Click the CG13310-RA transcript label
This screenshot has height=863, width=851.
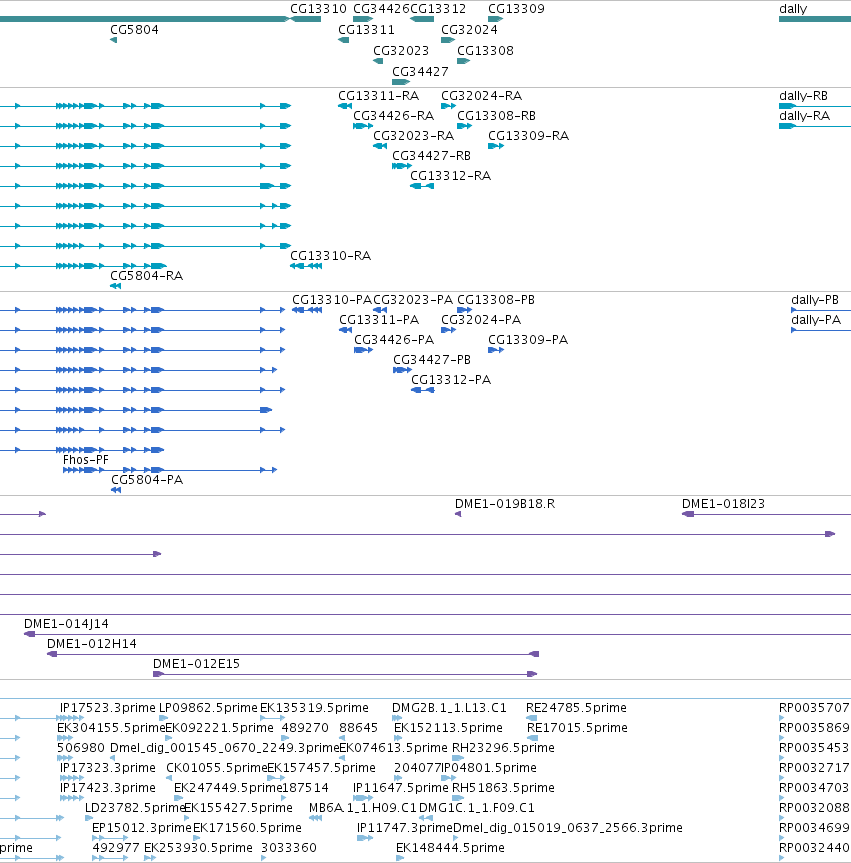click(x=330, y=256)
